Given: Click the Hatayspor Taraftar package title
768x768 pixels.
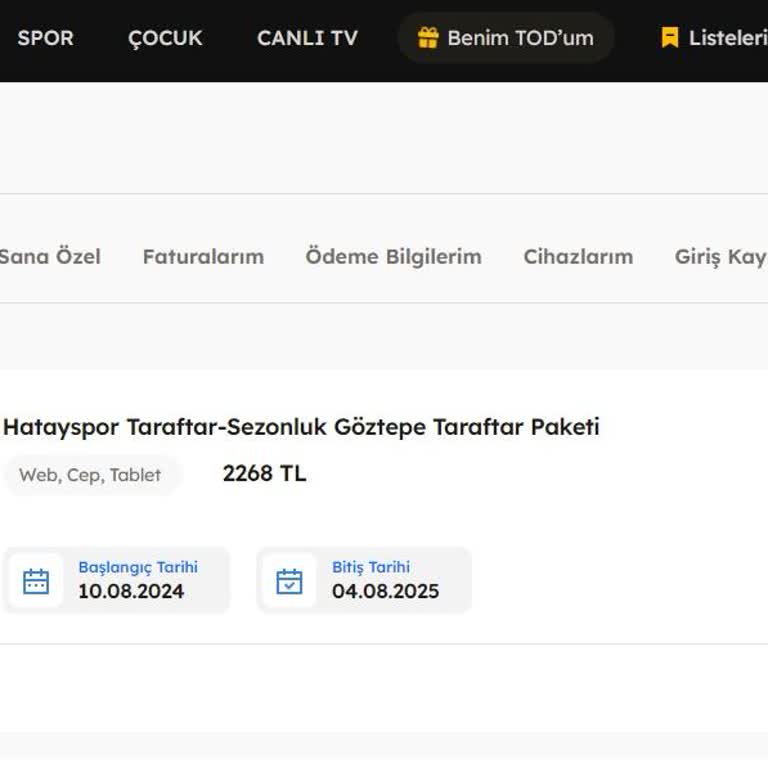Looking at the screenshot, I should pyautogui.click(x=301, y=427).
